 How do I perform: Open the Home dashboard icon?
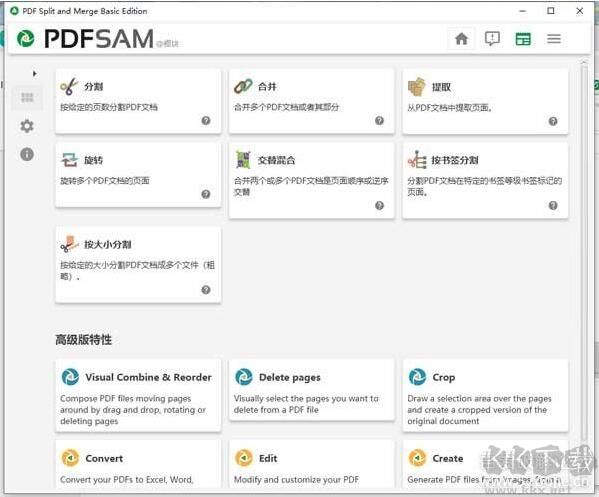[x=461, y=39]
